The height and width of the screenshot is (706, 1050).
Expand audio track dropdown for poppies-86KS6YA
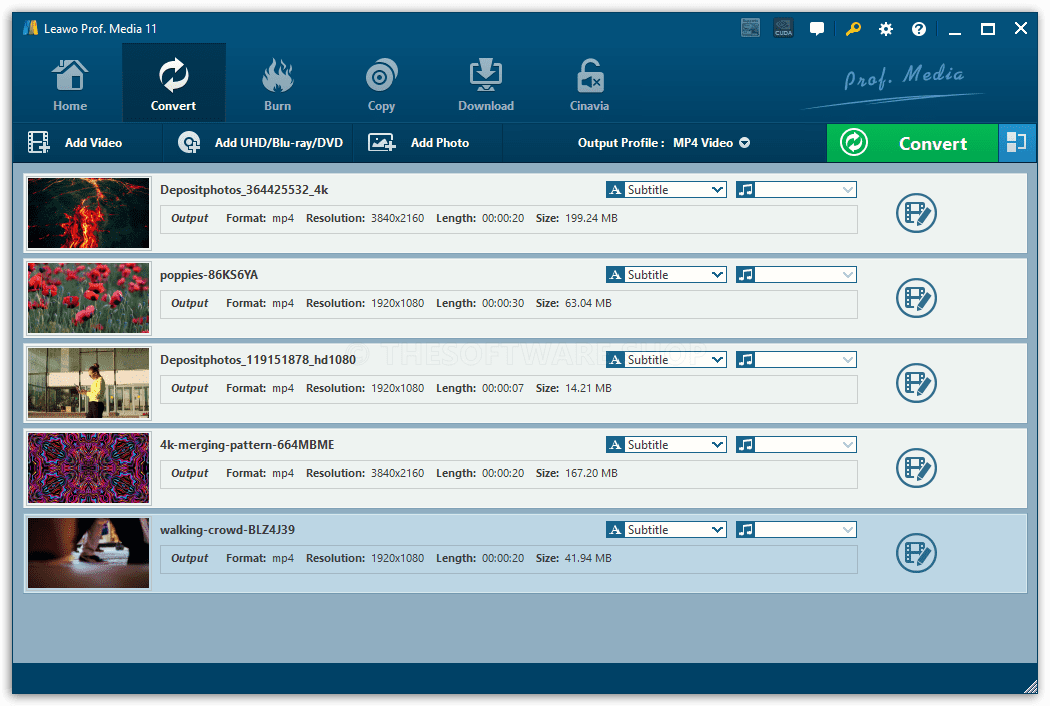[796, 275]
